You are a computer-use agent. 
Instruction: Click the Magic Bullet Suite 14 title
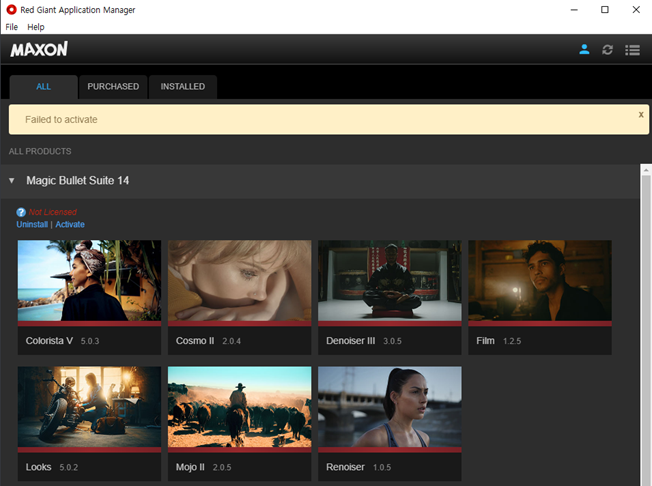[78, 180]
